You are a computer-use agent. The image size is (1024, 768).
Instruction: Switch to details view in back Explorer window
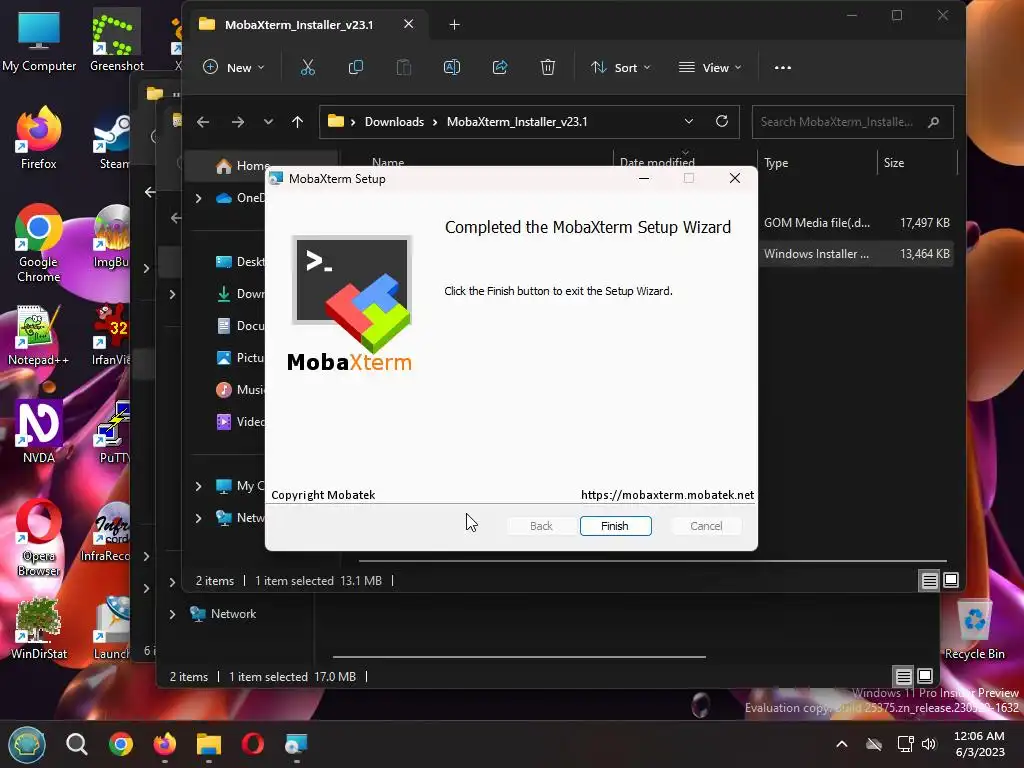(x=903, y=676)
